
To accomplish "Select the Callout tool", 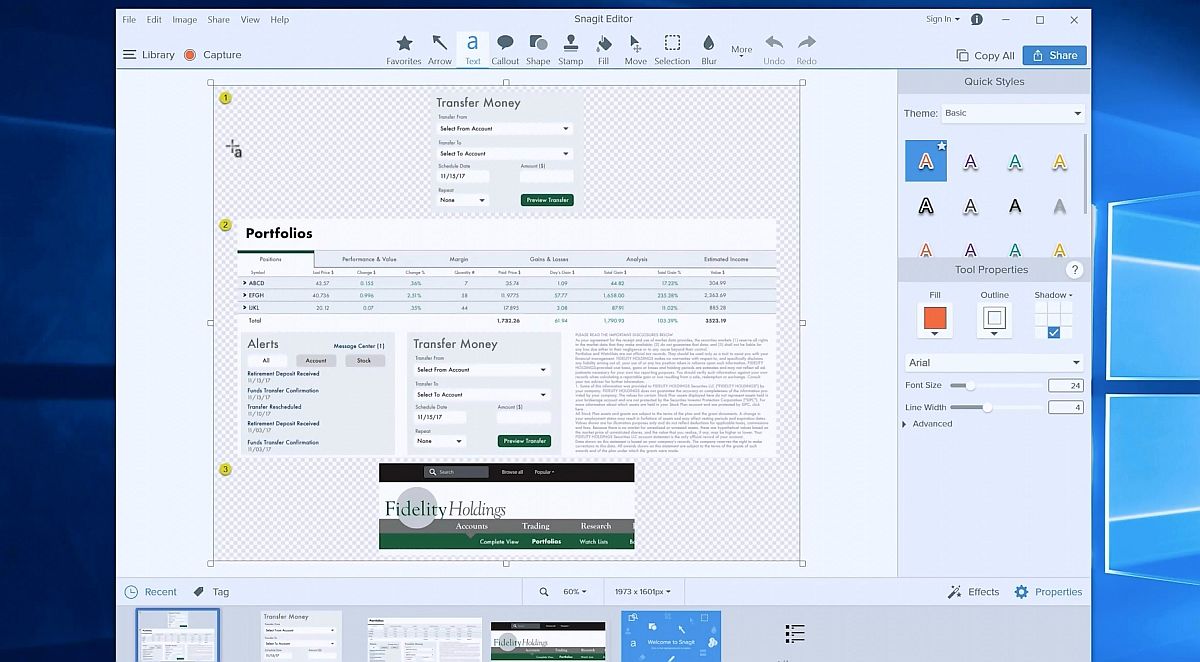I will [505, 48].
